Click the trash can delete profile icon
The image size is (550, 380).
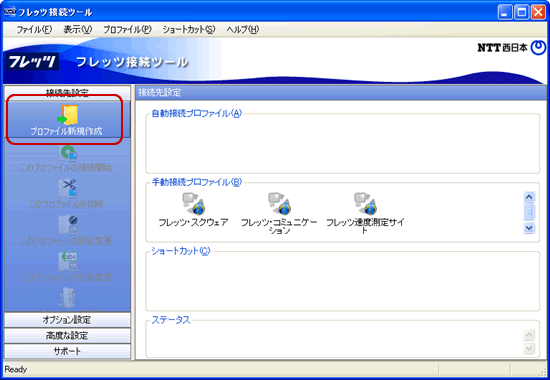[x=67, y=298]
